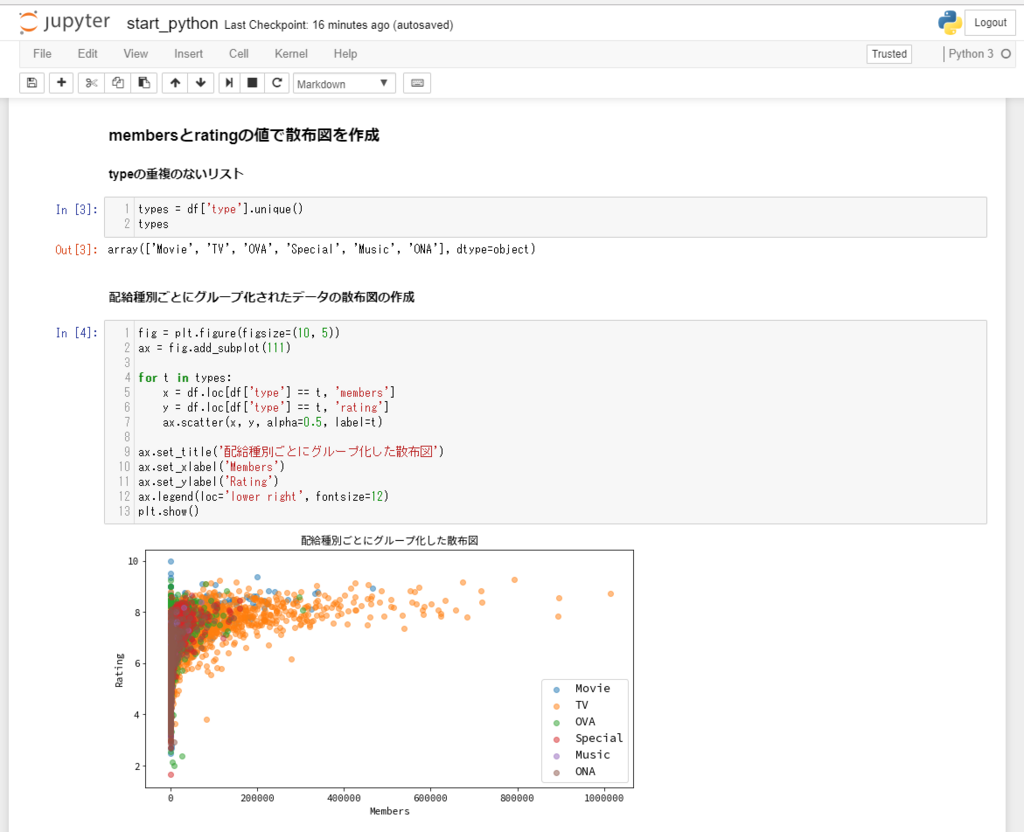
Task: Click the kernel idle indicator circle
Action: click(1006, 54)
